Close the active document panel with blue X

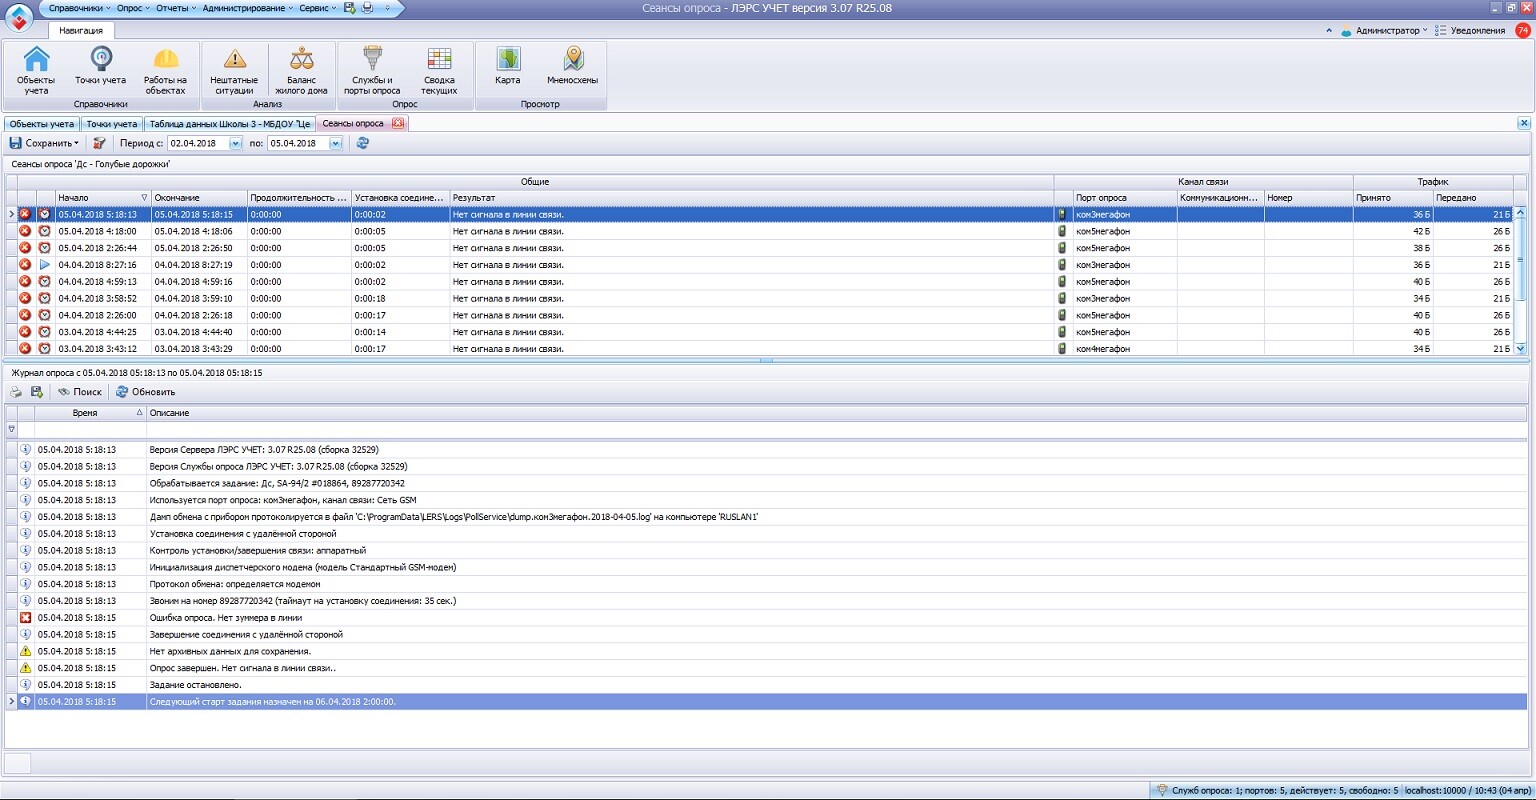(1524, 123)
